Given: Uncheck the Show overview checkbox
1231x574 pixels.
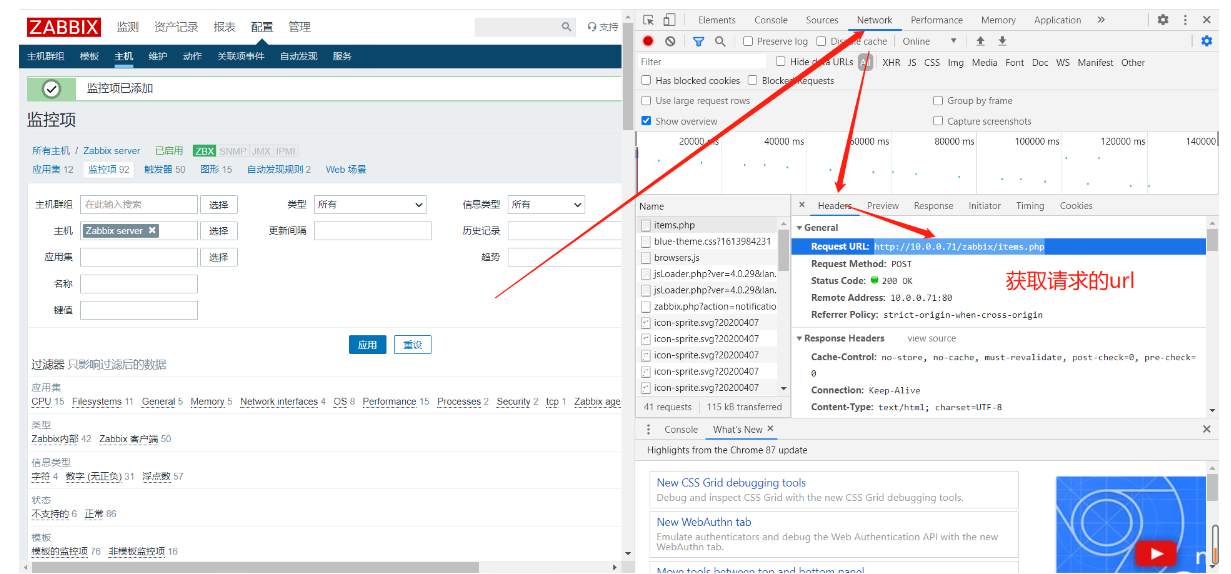Looking at the screenshot, I should [x=647, y=121].
